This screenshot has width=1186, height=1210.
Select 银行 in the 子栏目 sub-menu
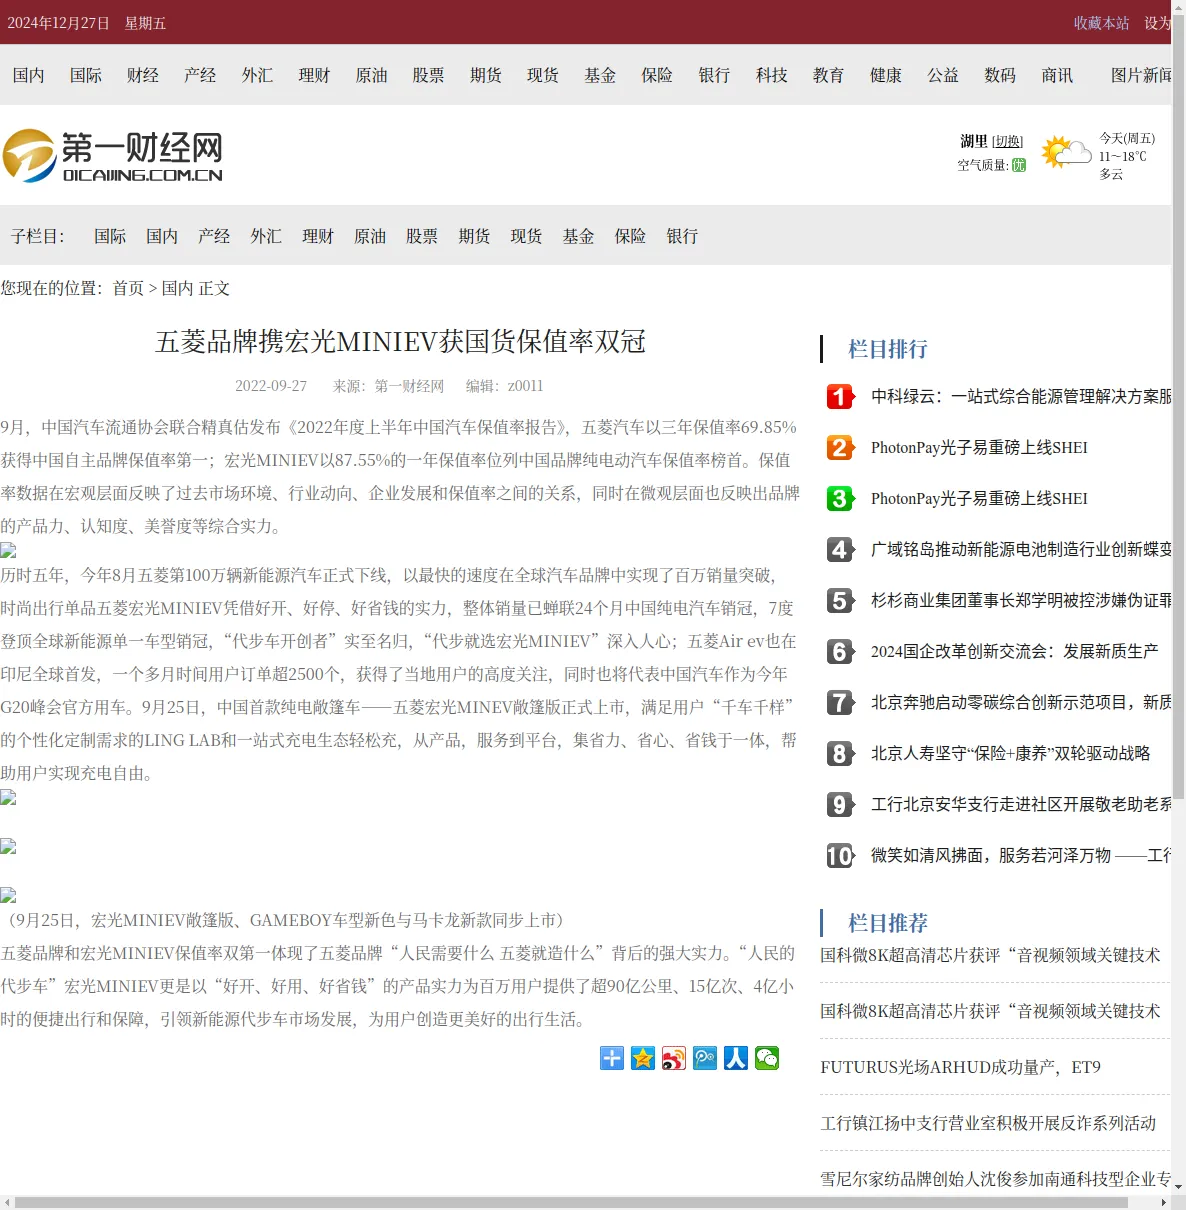pyautogui.click(x=682, y=236)
